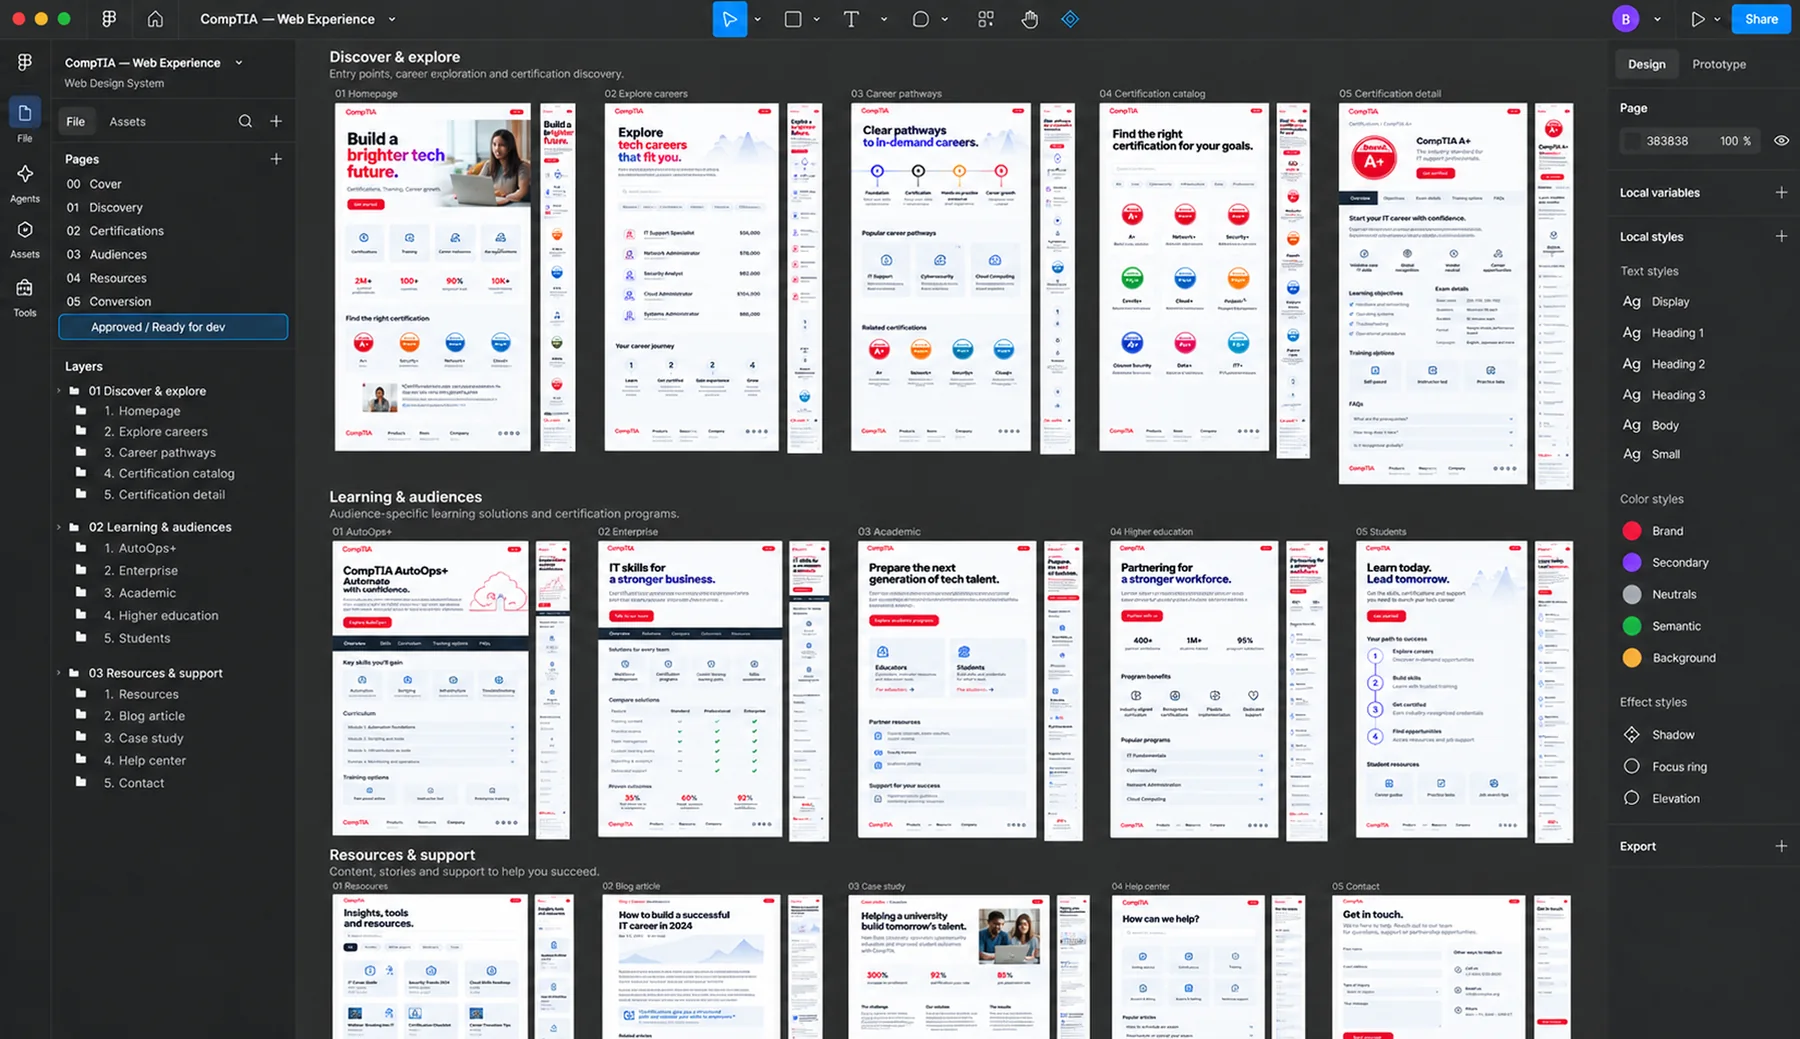
Task: Open shape tool options dropdown arrow
Action: click(945, 19)
